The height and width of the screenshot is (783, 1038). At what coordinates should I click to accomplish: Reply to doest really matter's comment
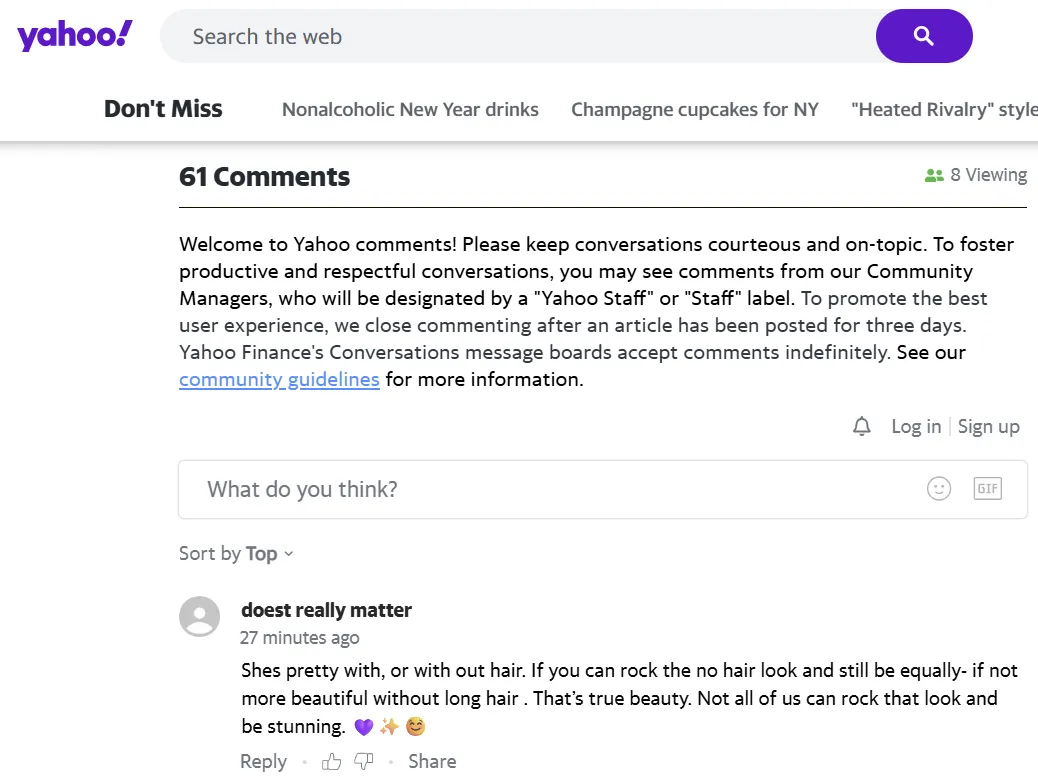pyautogui.click(x=263, y=762)
